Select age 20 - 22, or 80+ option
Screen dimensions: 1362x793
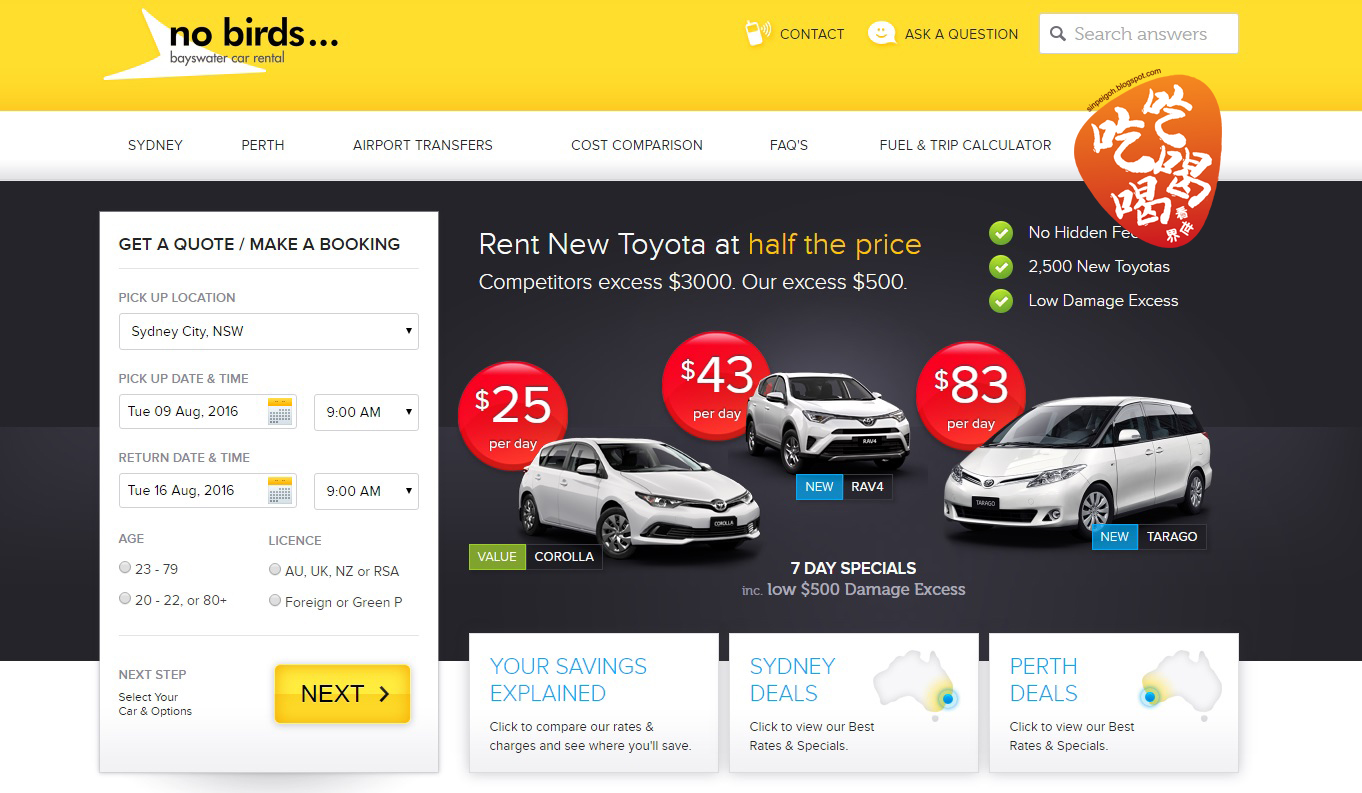(125, 598)
